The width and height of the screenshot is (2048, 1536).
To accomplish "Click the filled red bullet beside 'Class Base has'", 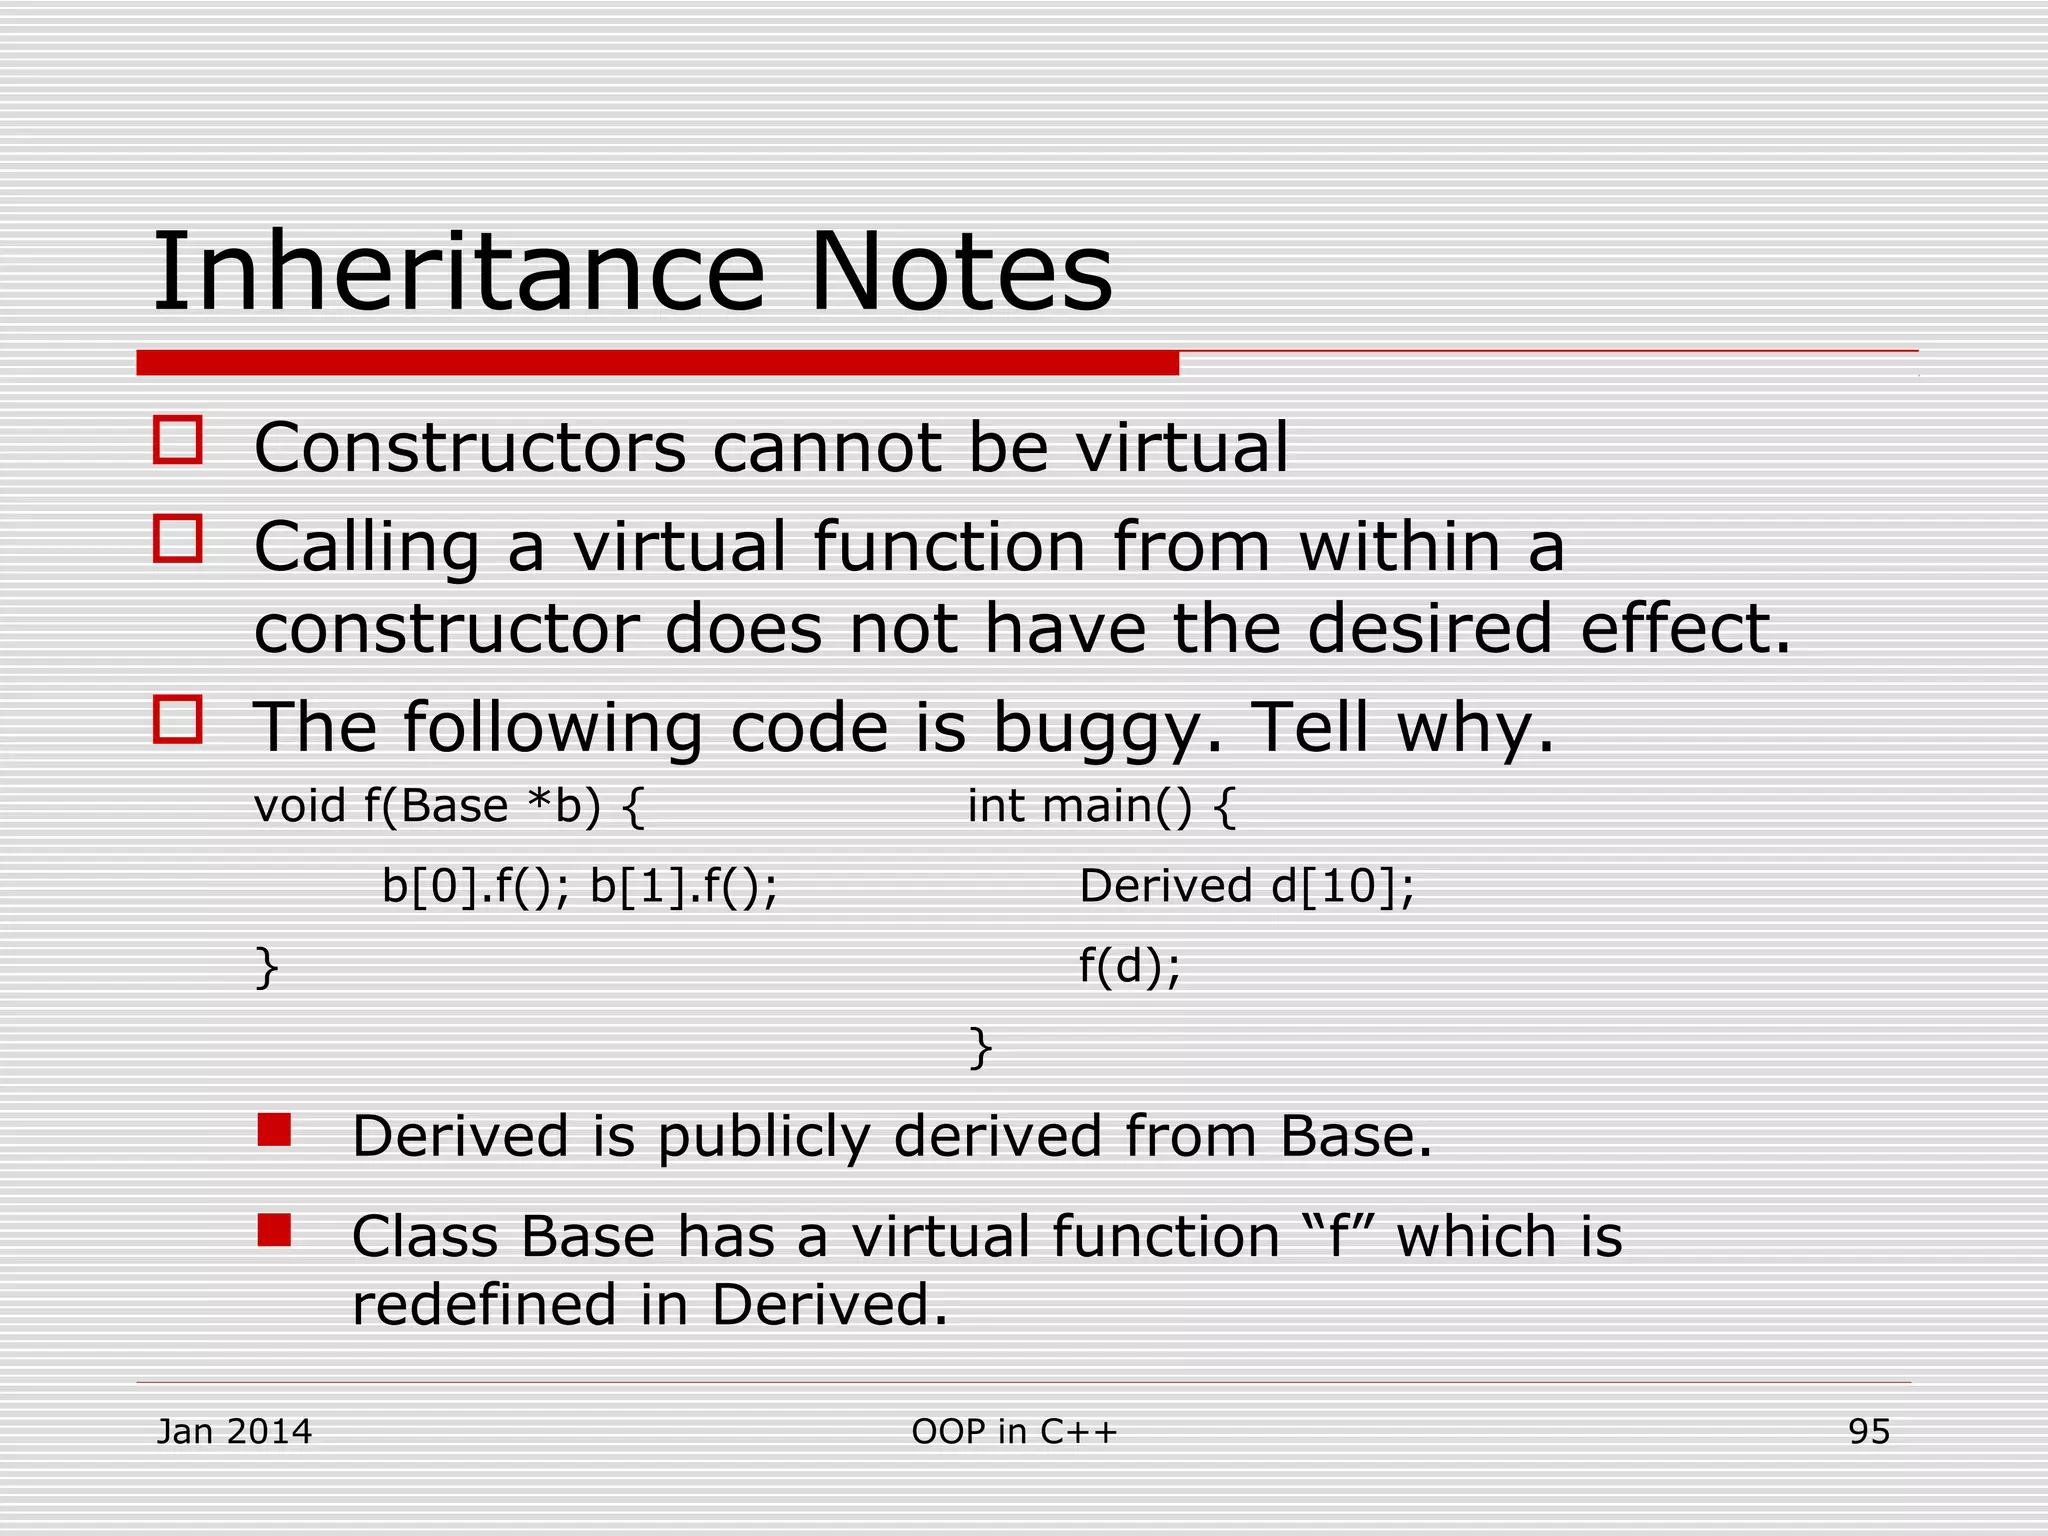I will pos(274,1230).
